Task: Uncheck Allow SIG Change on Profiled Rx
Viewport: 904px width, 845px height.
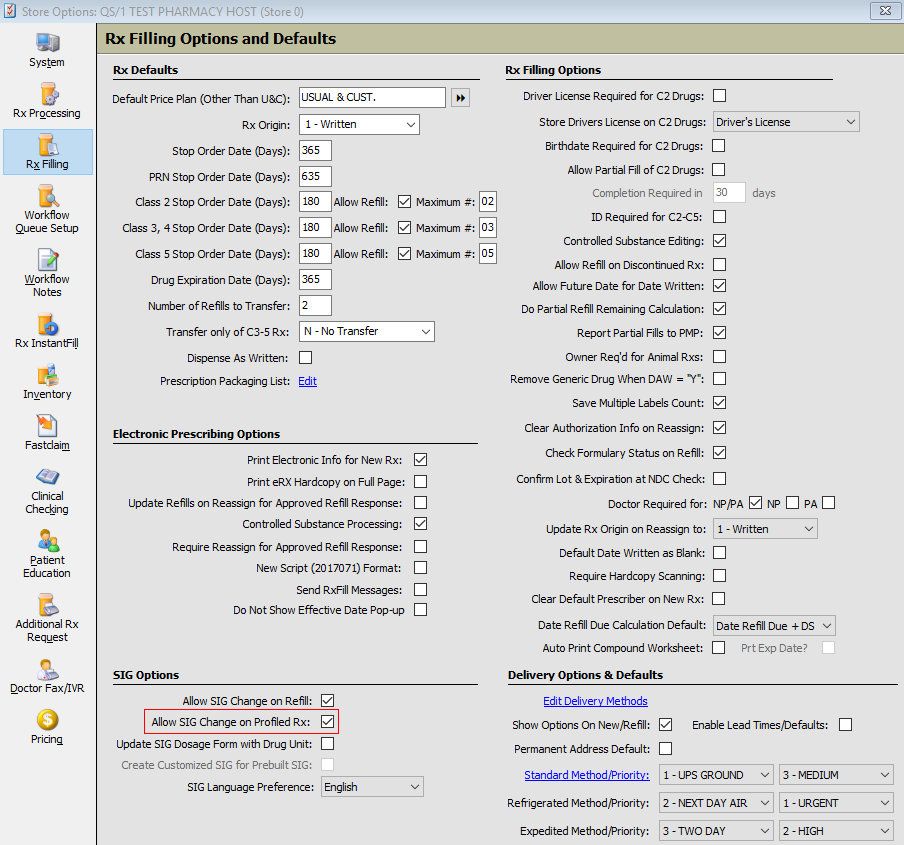Action: pos(327,721)
